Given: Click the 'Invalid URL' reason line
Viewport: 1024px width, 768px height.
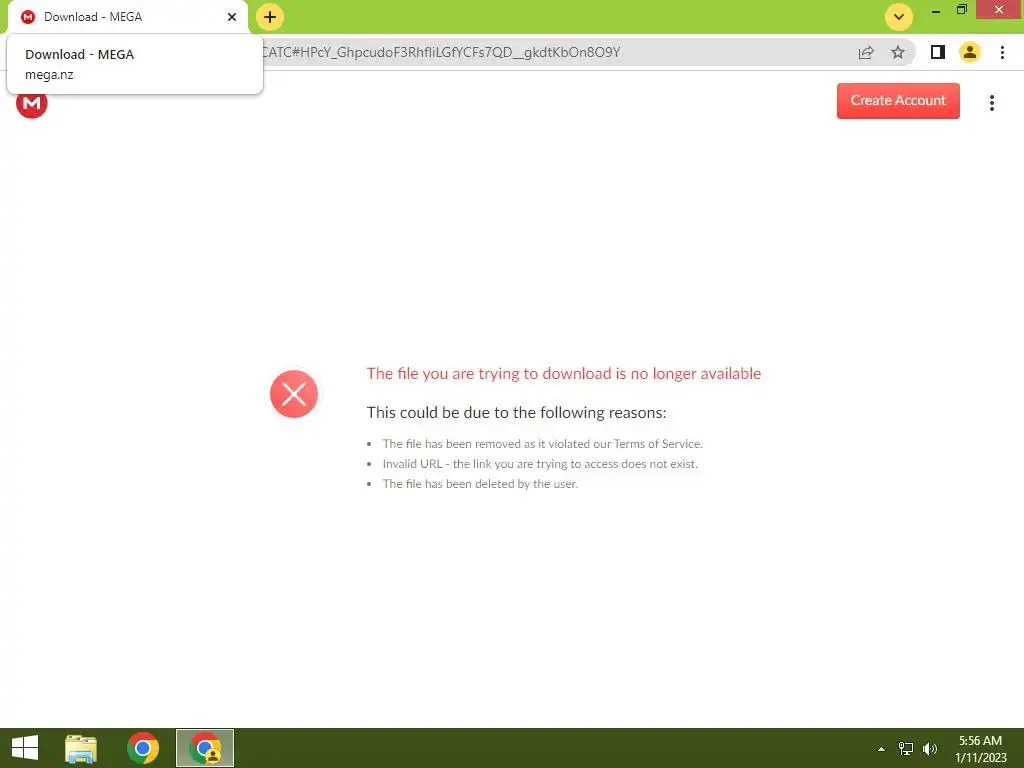Looking at the screenshot, I should click(540, 464).
